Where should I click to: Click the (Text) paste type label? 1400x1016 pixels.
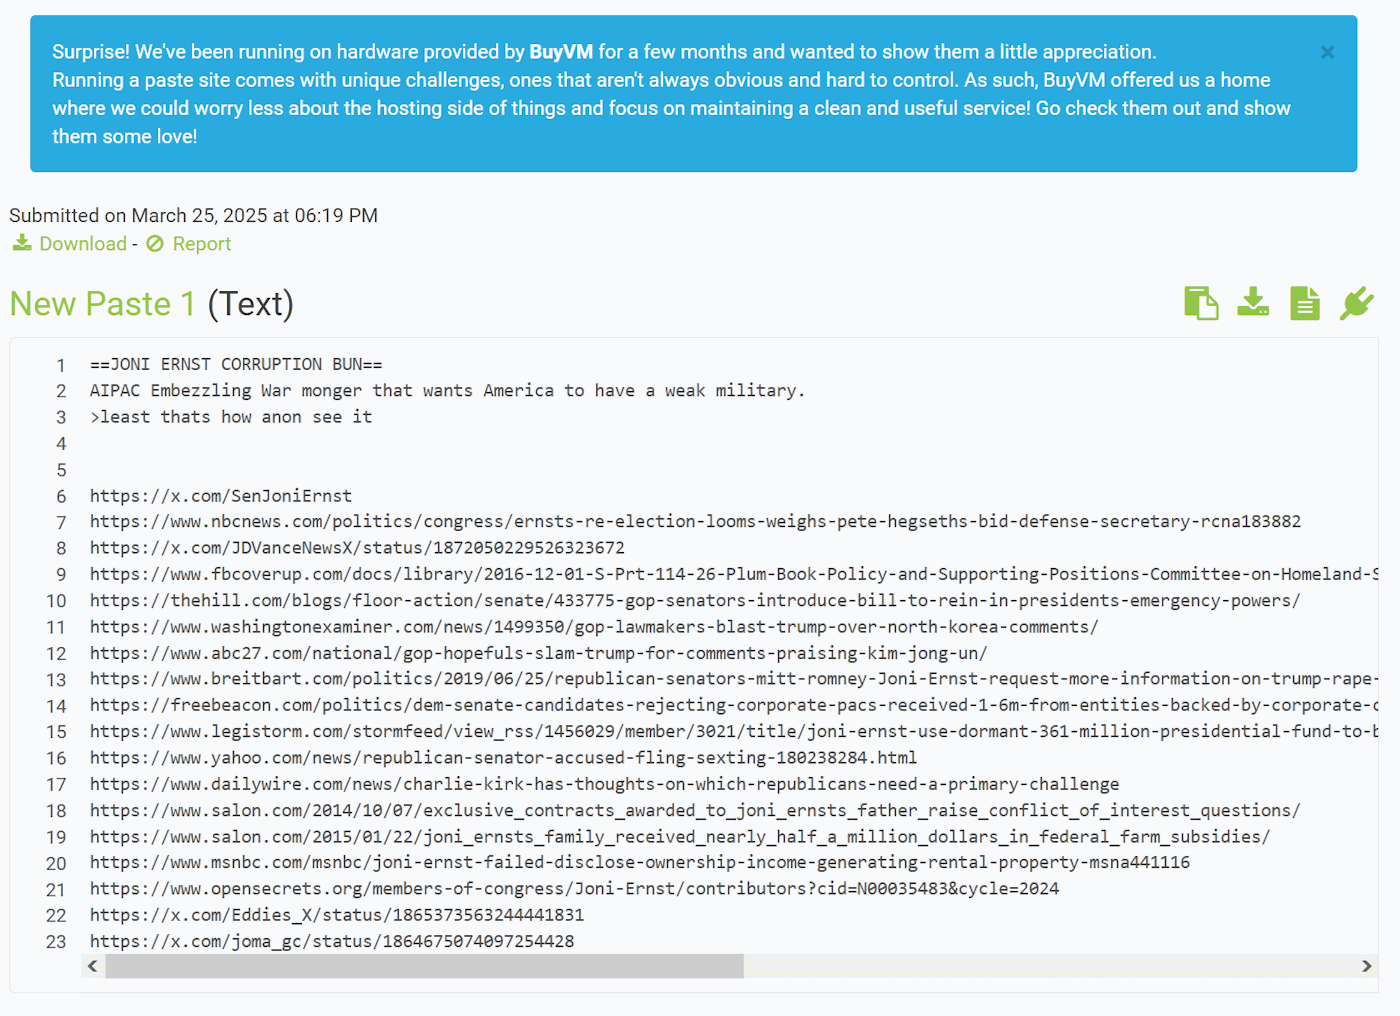250,304
